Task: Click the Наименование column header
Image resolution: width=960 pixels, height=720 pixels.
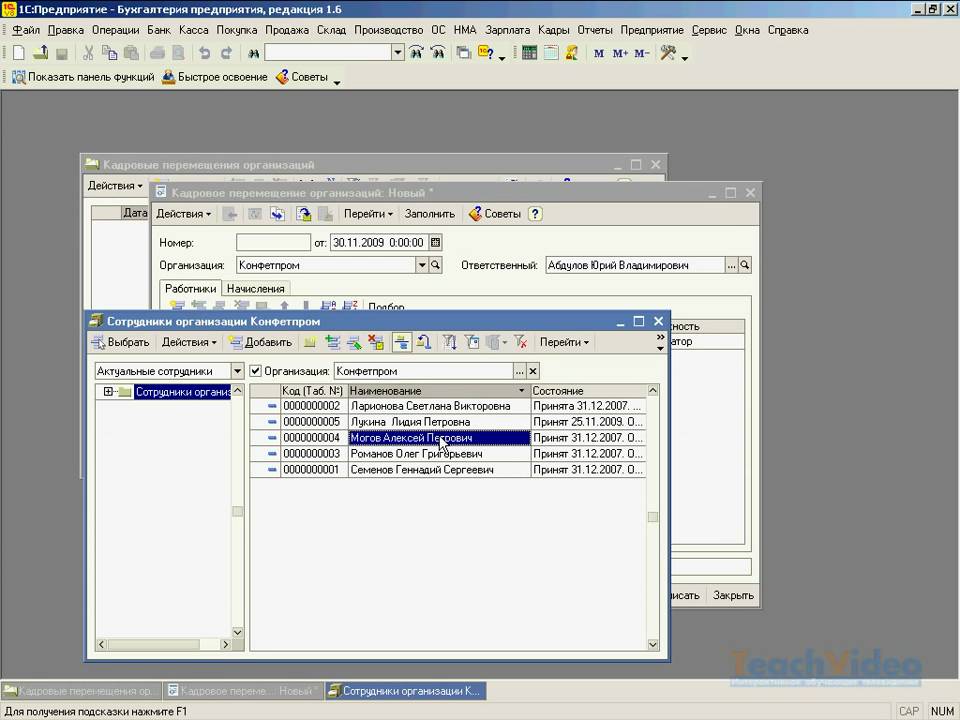Action: coord(438,391)
